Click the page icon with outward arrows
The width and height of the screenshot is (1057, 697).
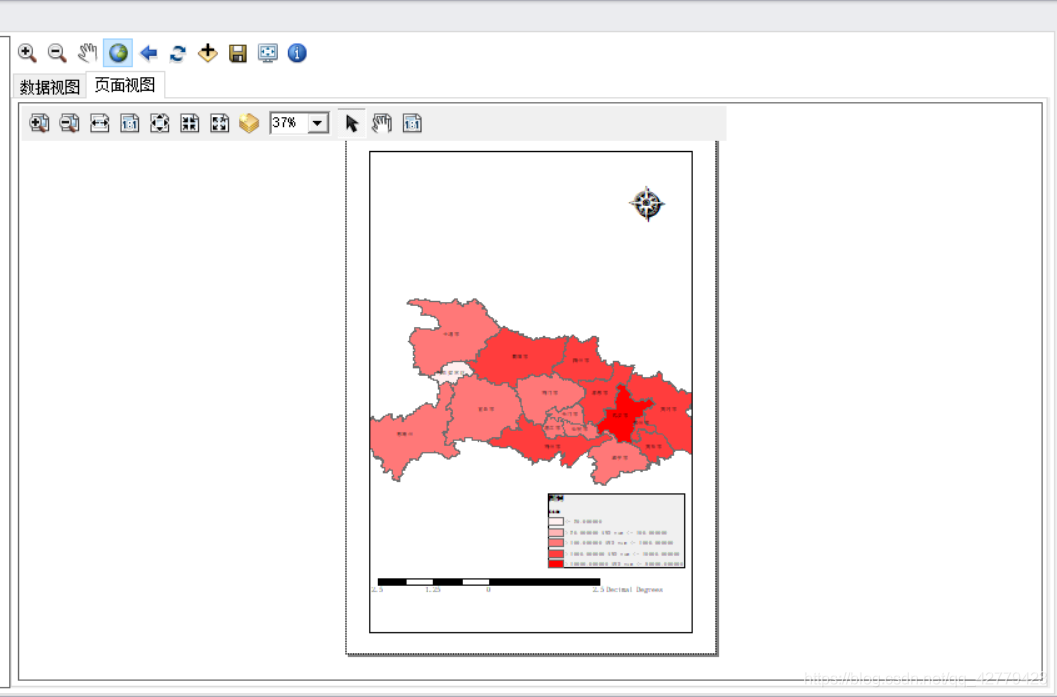(160, 123)
